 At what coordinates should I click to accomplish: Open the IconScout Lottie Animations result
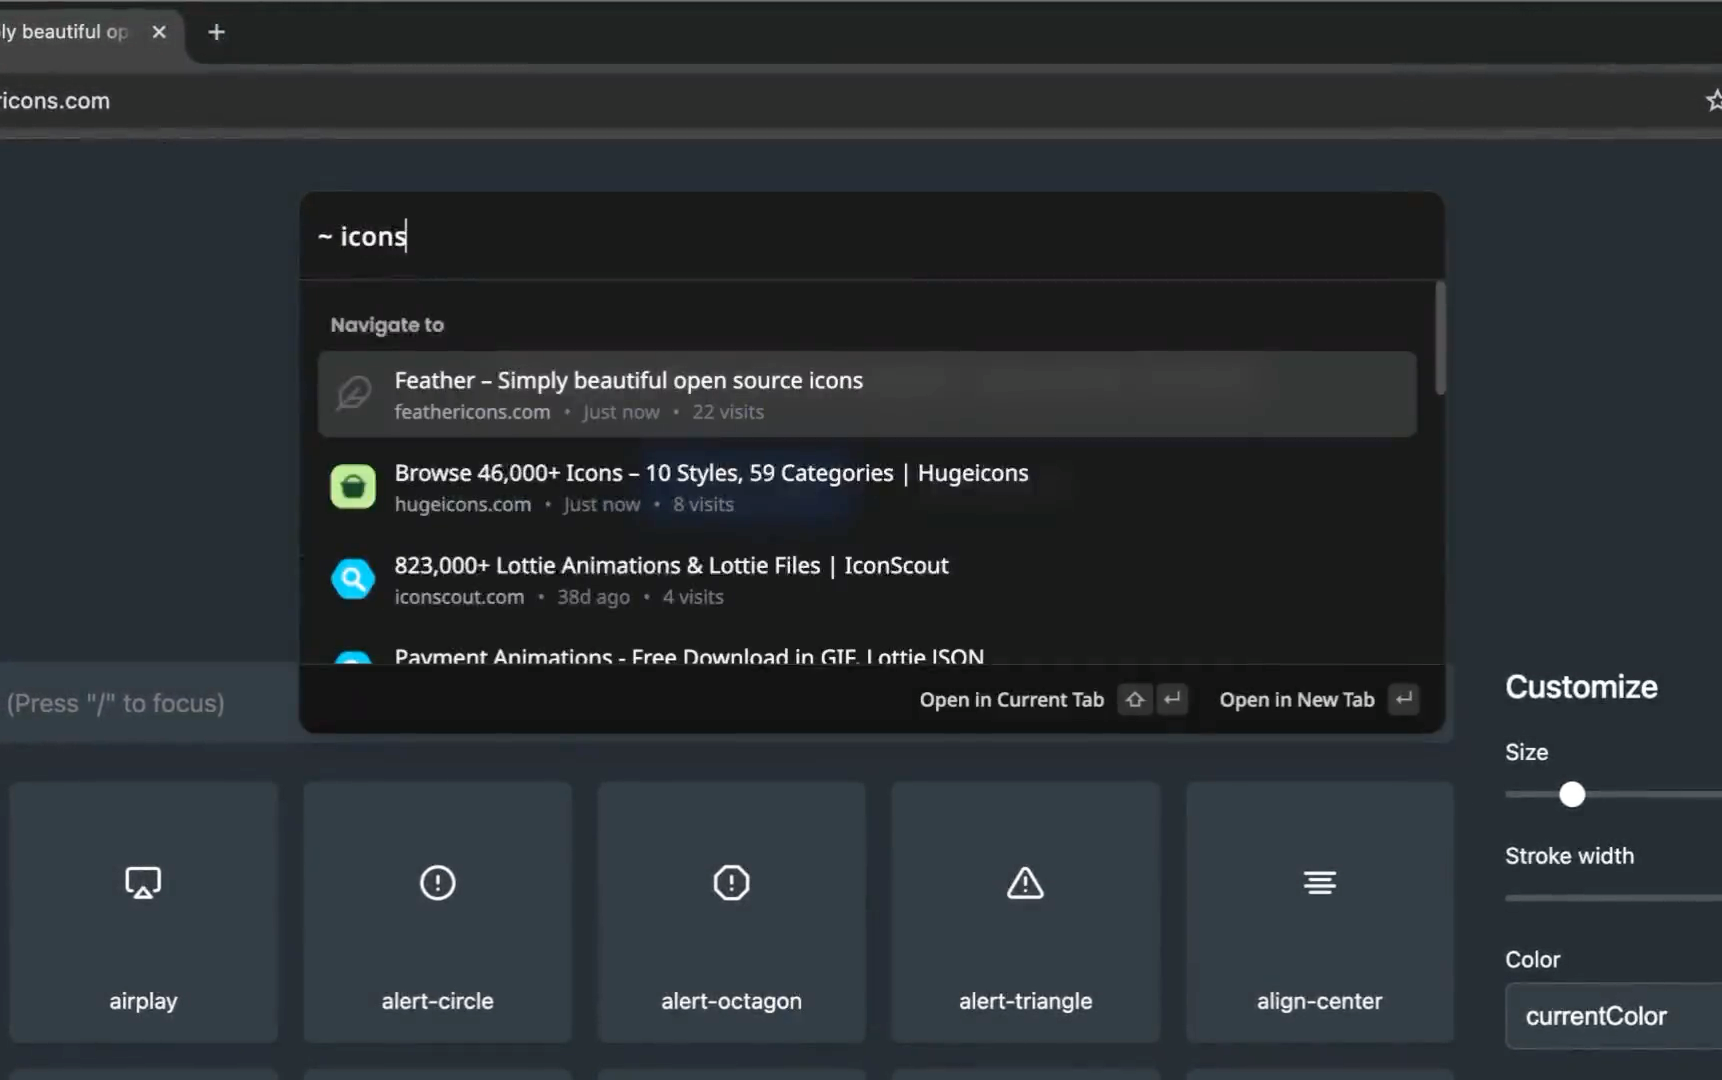pos(671,566)
